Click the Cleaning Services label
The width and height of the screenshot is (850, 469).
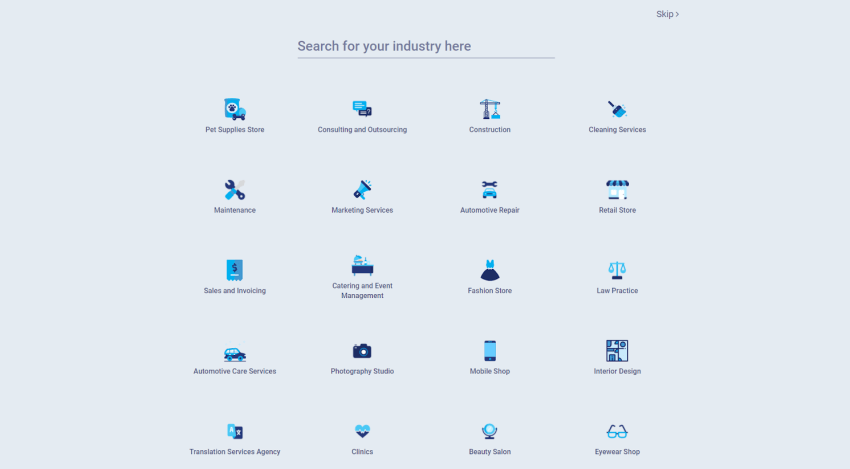[x=617, y=130]
